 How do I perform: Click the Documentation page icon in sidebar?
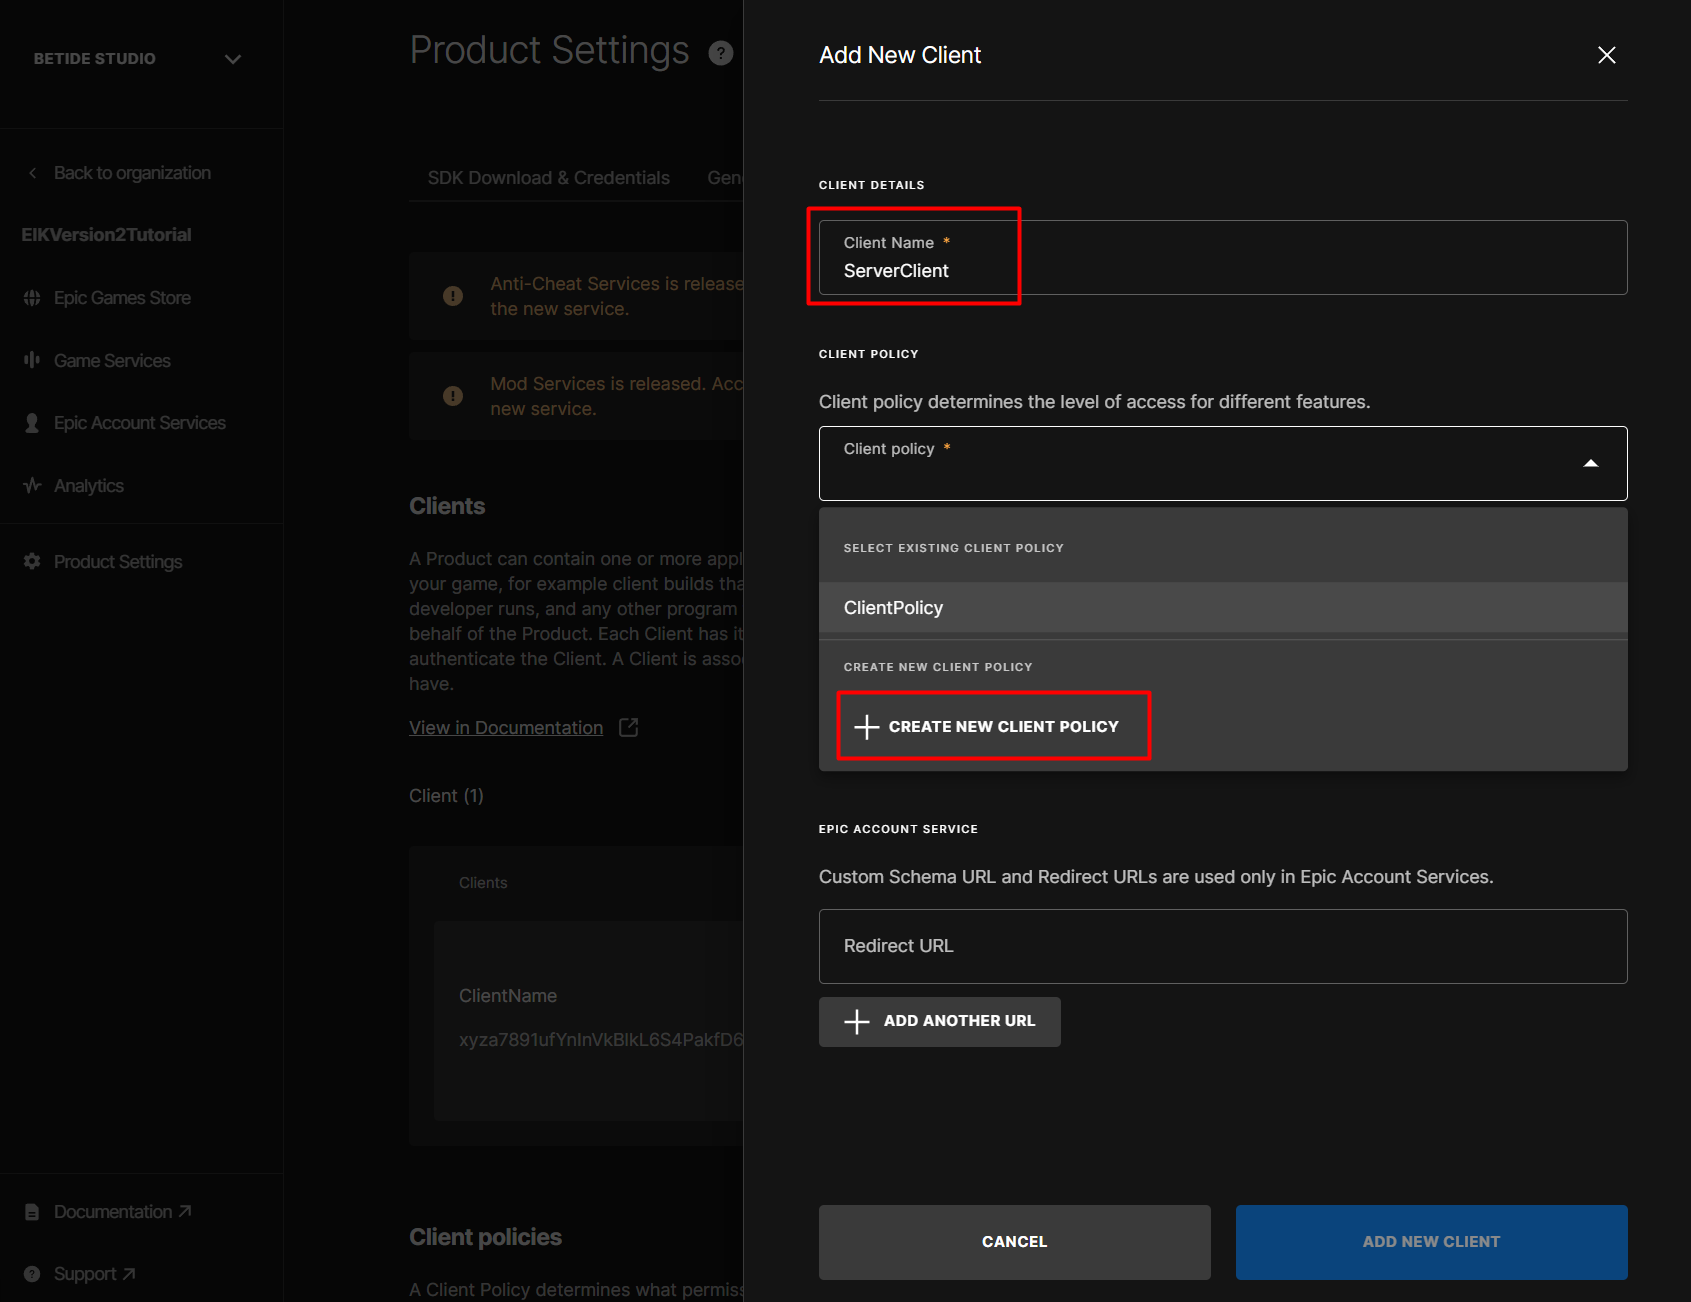[32, 1212]
